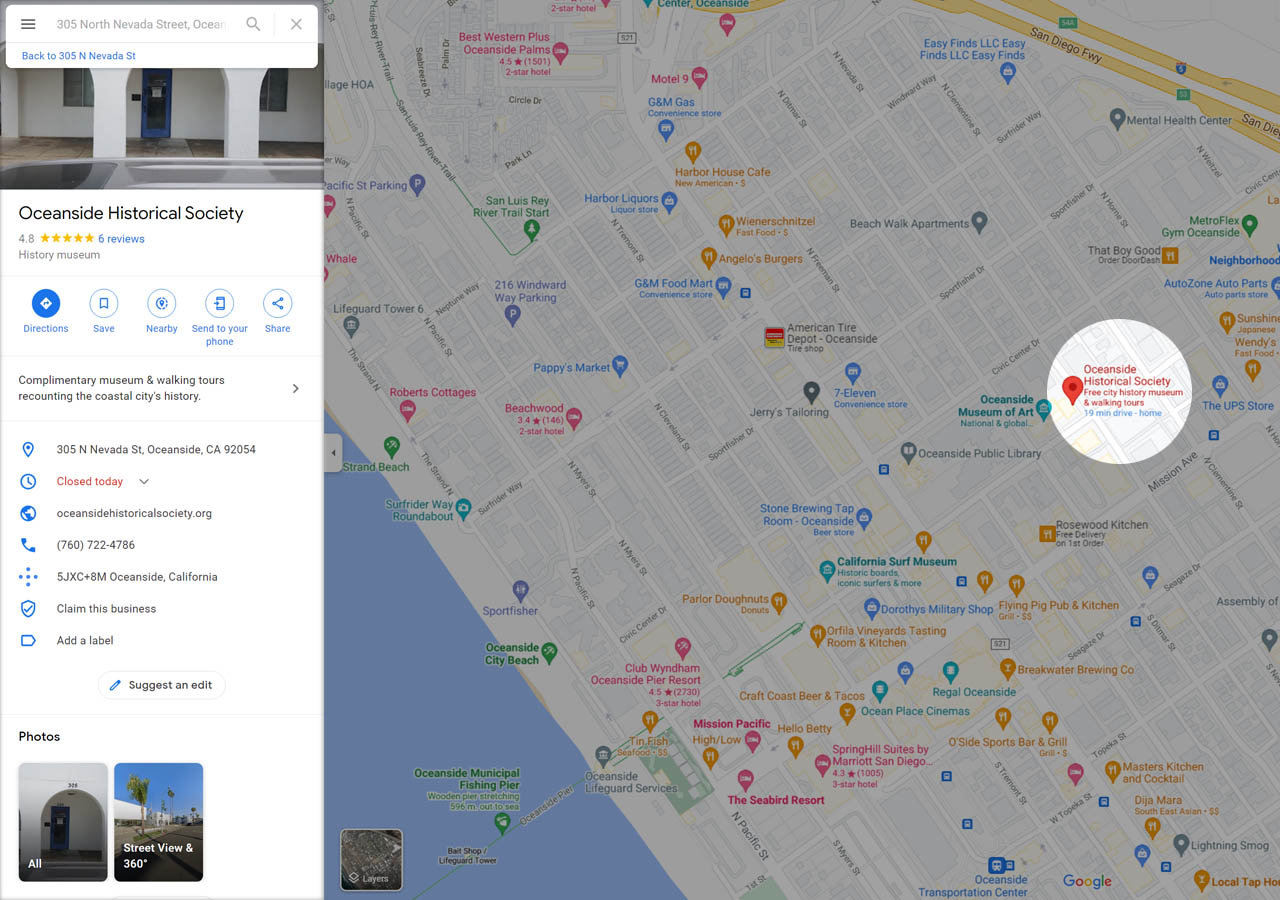Viewport: 1280px width, 900px height.
Task: Select American Tire Depot marker
Action: click(774, 337)
